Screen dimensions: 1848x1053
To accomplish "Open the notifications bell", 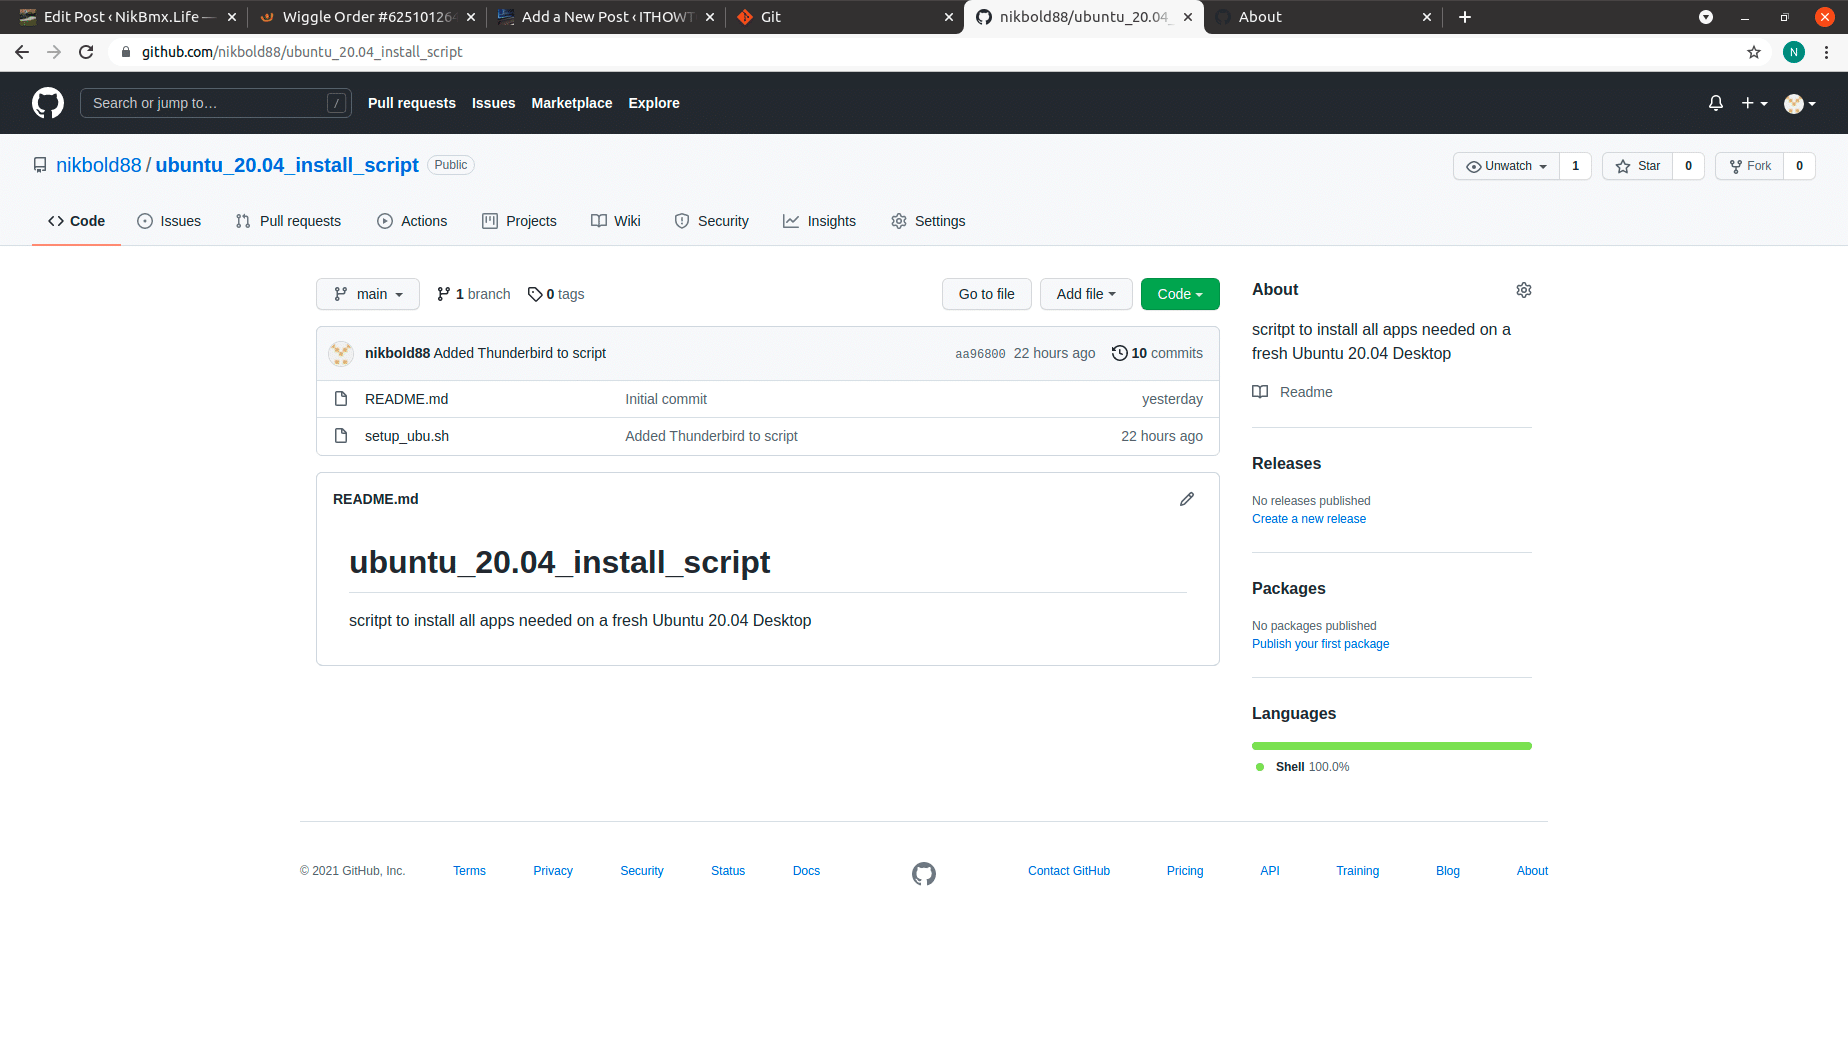I will 1716,103.
